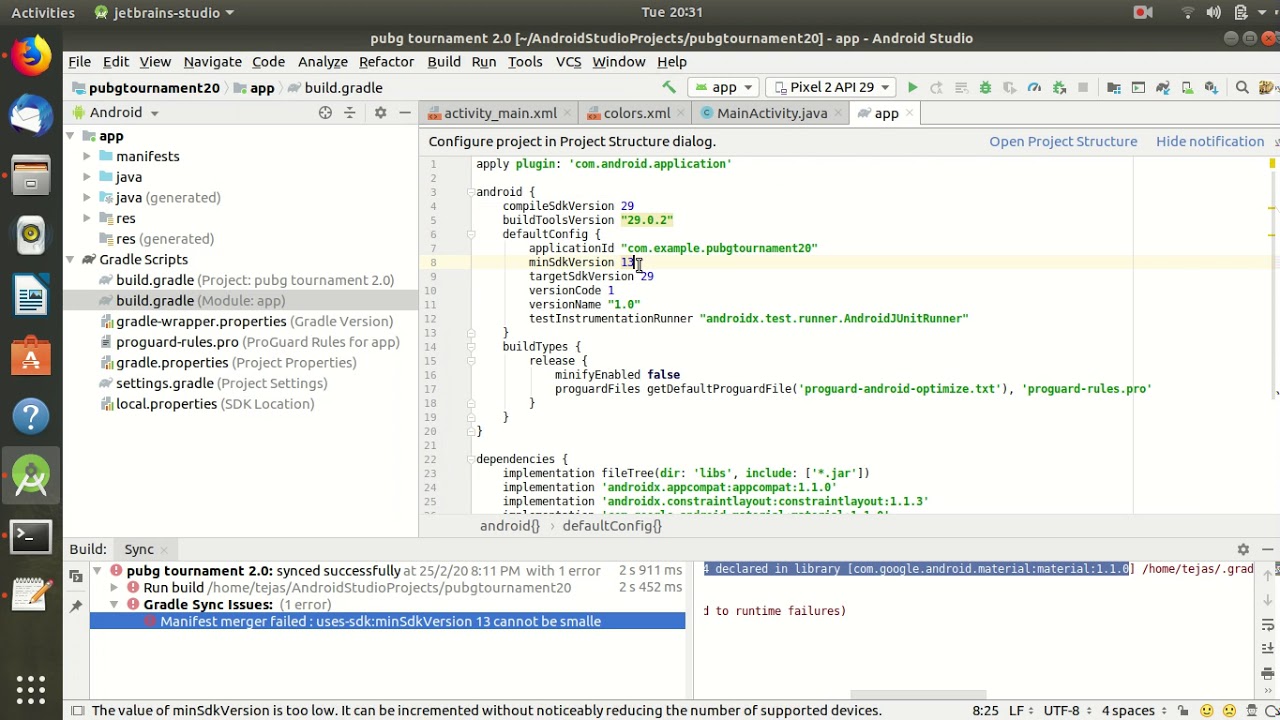Close the Sync tab in Build panel
The image size is (1280, 720).
pos(163,549)
